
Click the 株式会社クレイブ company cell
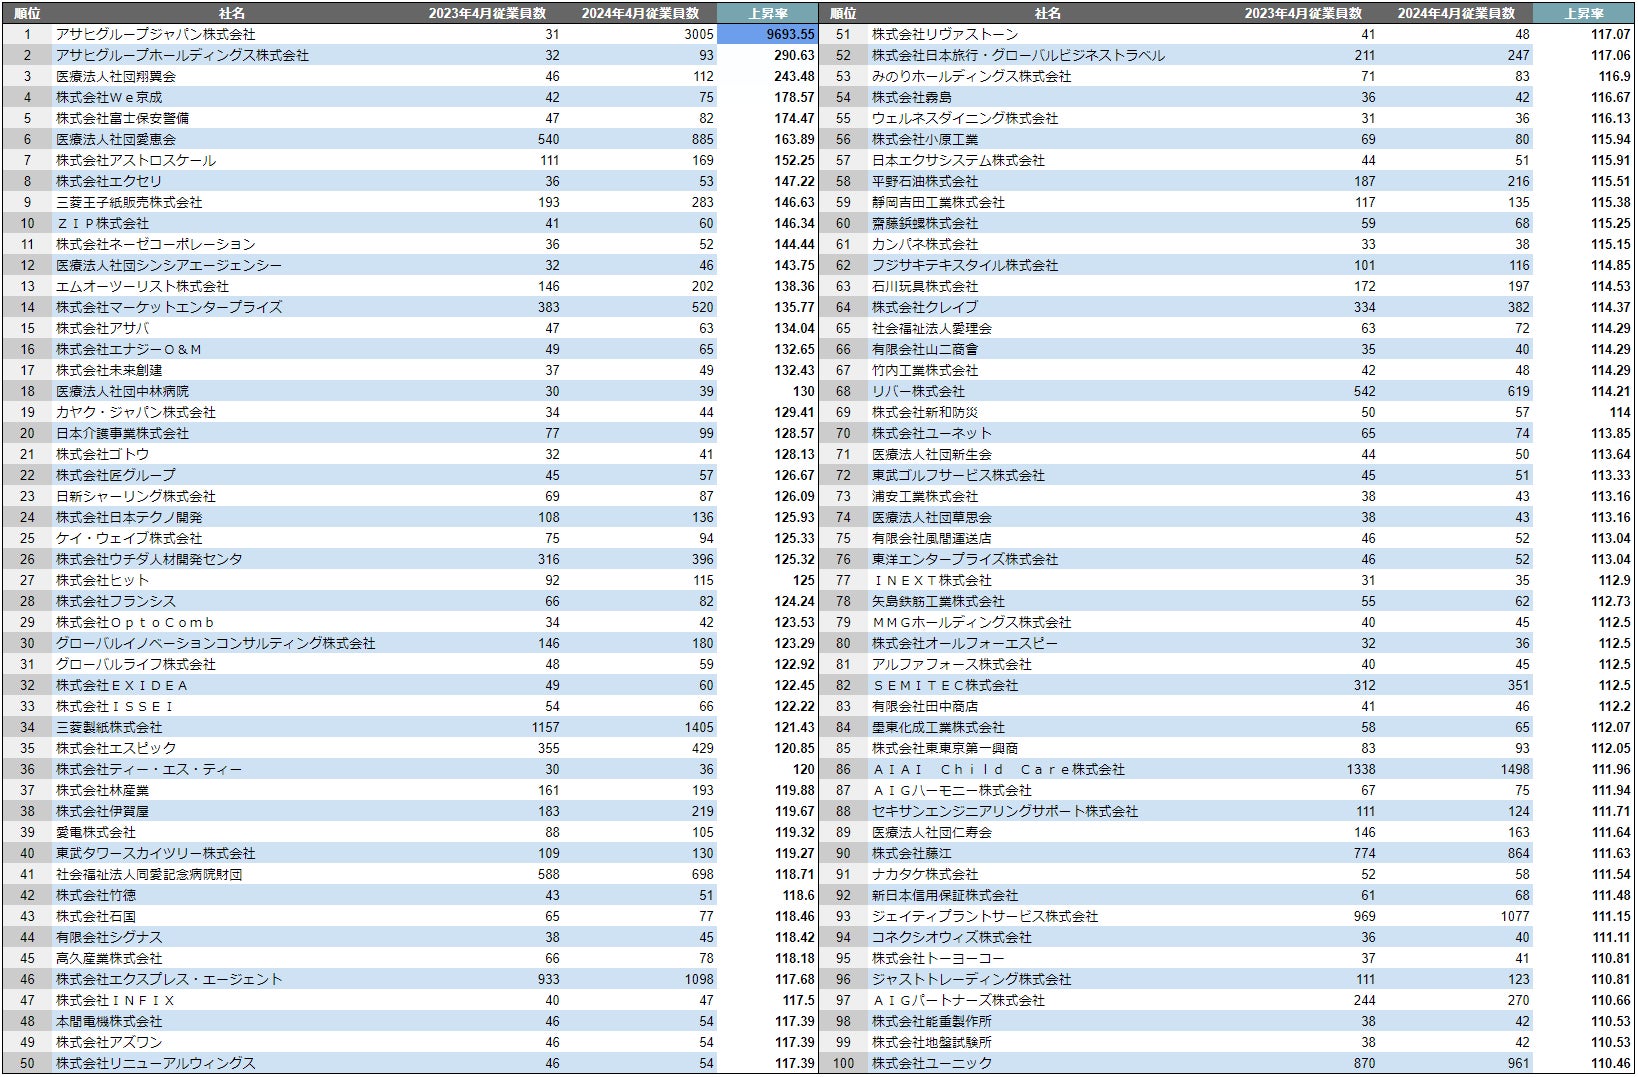coord(925,307)
